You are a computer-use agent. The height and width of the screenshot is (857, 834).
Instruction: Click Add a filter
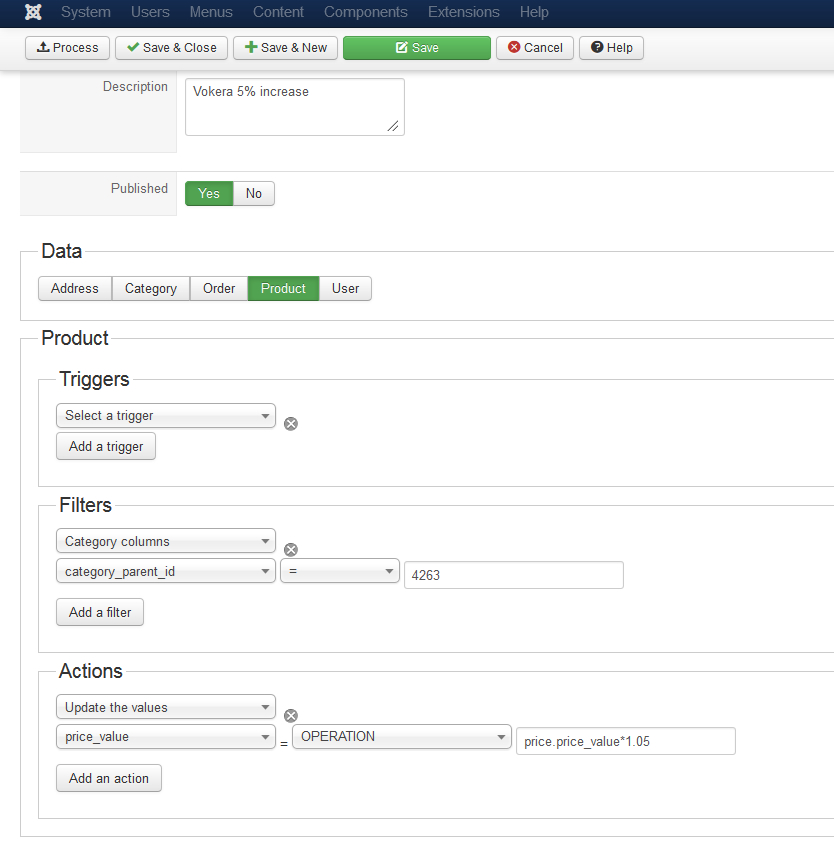(x=100, y=612)
